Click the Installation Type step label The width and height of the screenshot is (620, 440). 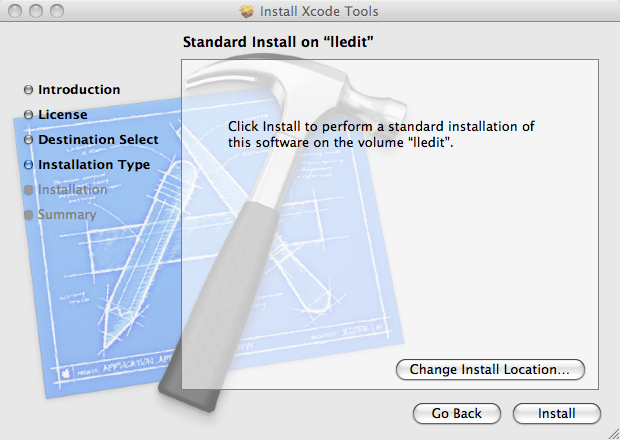pyautogui.click(x=94, y=165)
